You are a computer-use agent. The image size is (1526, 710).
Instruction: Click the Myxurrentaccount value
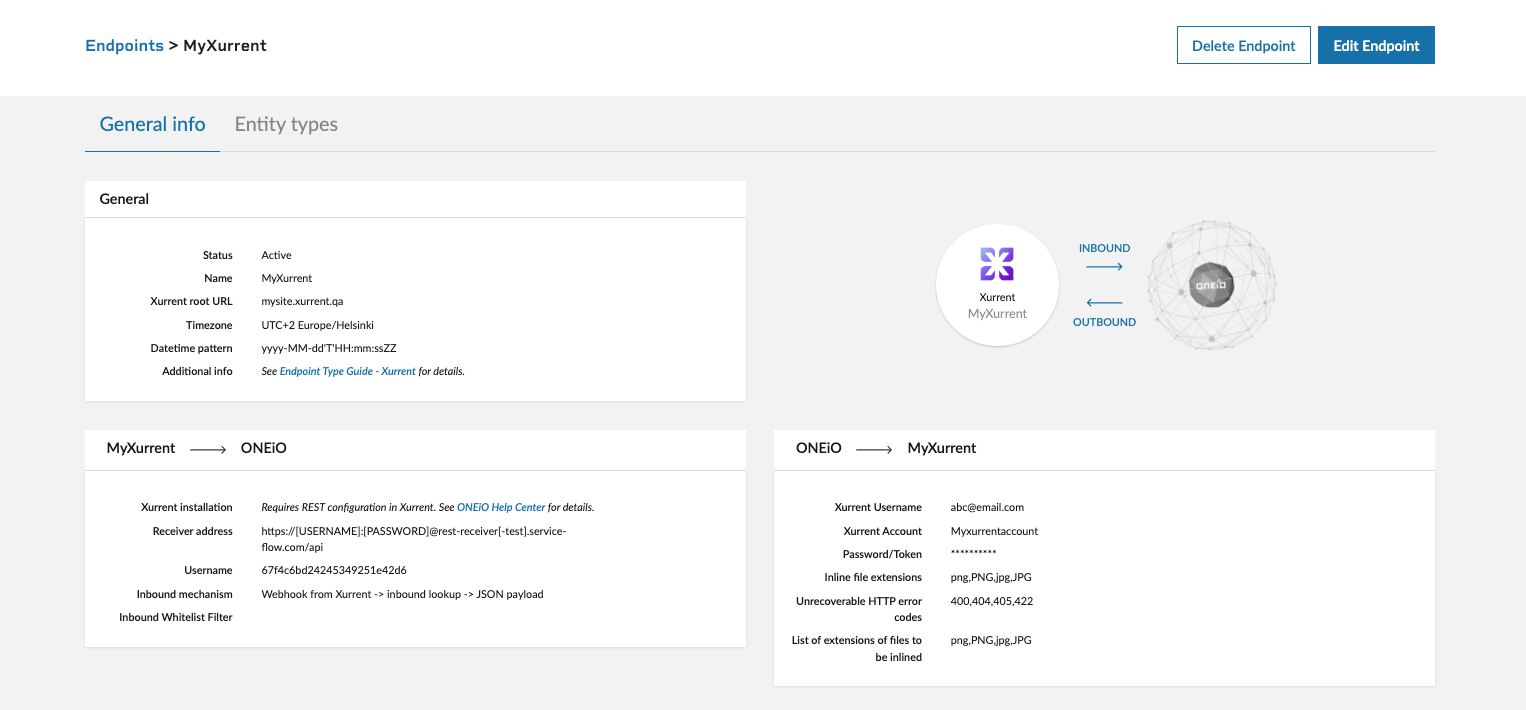pyautogui.click(x=994, y=531)
